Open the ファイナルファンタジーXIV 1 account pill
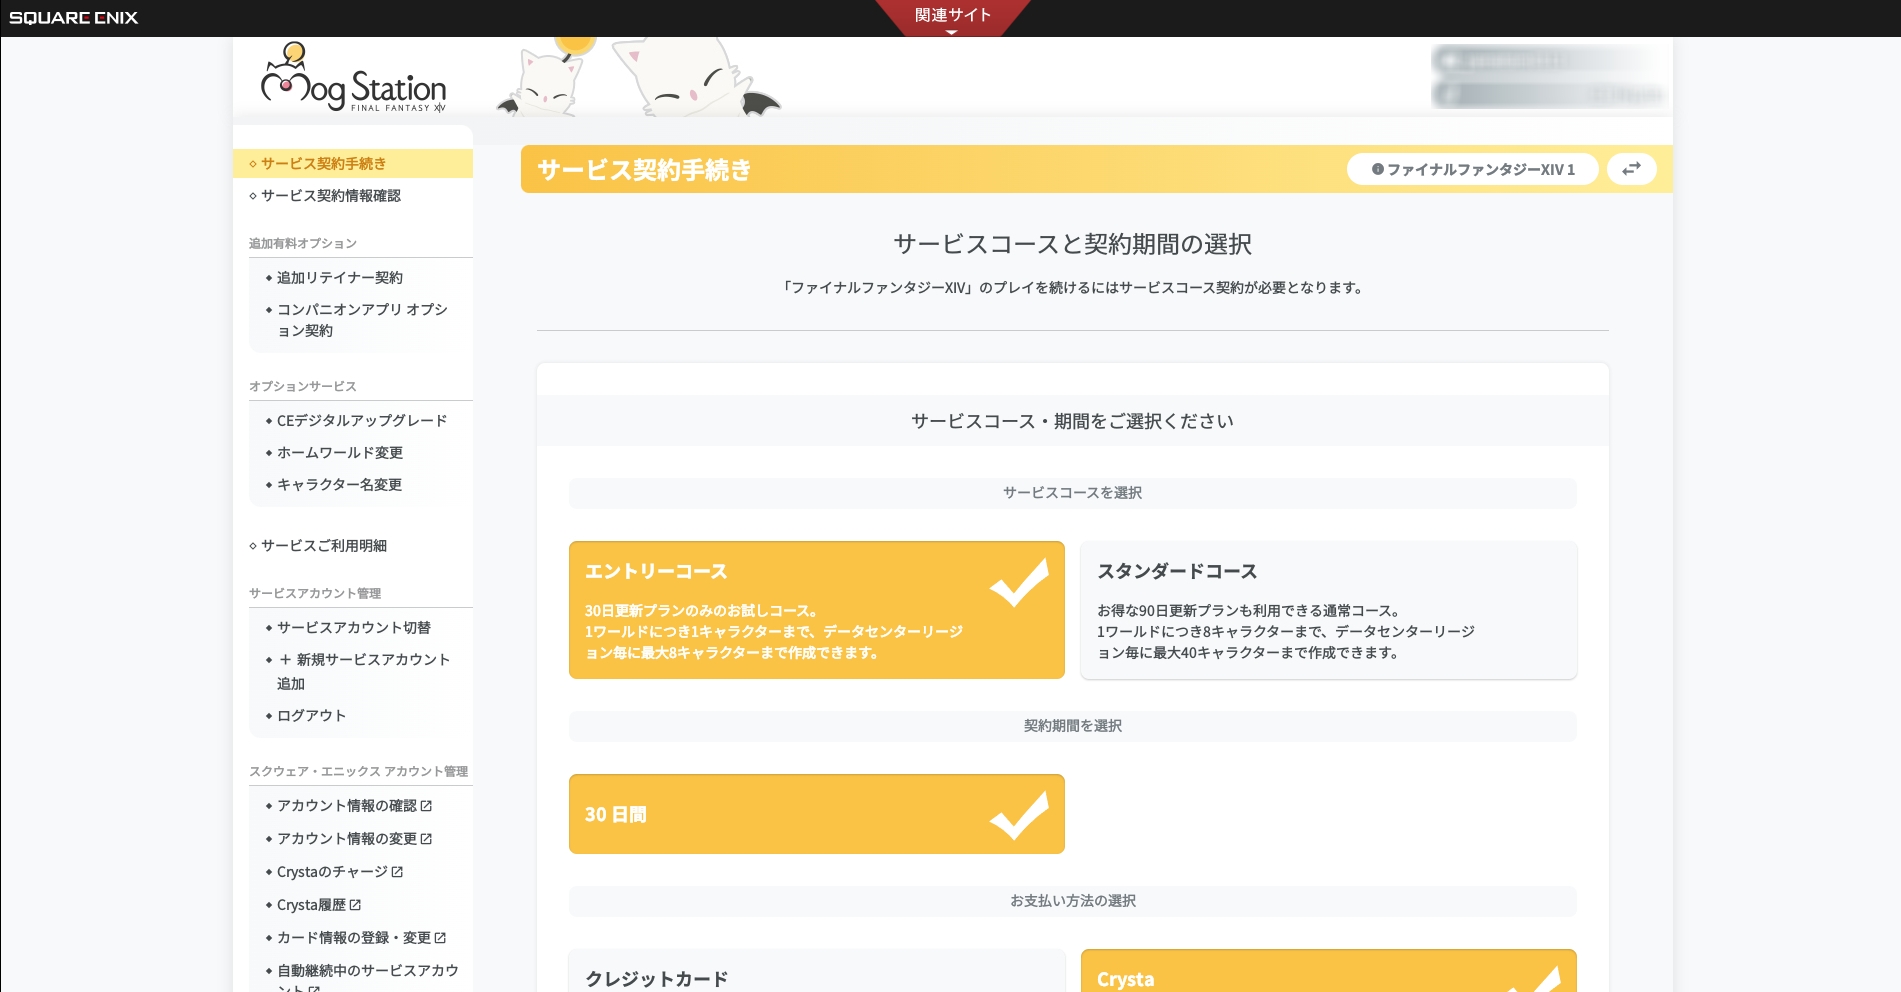Screen dimensions: 1901x992 click(1472, 169)
